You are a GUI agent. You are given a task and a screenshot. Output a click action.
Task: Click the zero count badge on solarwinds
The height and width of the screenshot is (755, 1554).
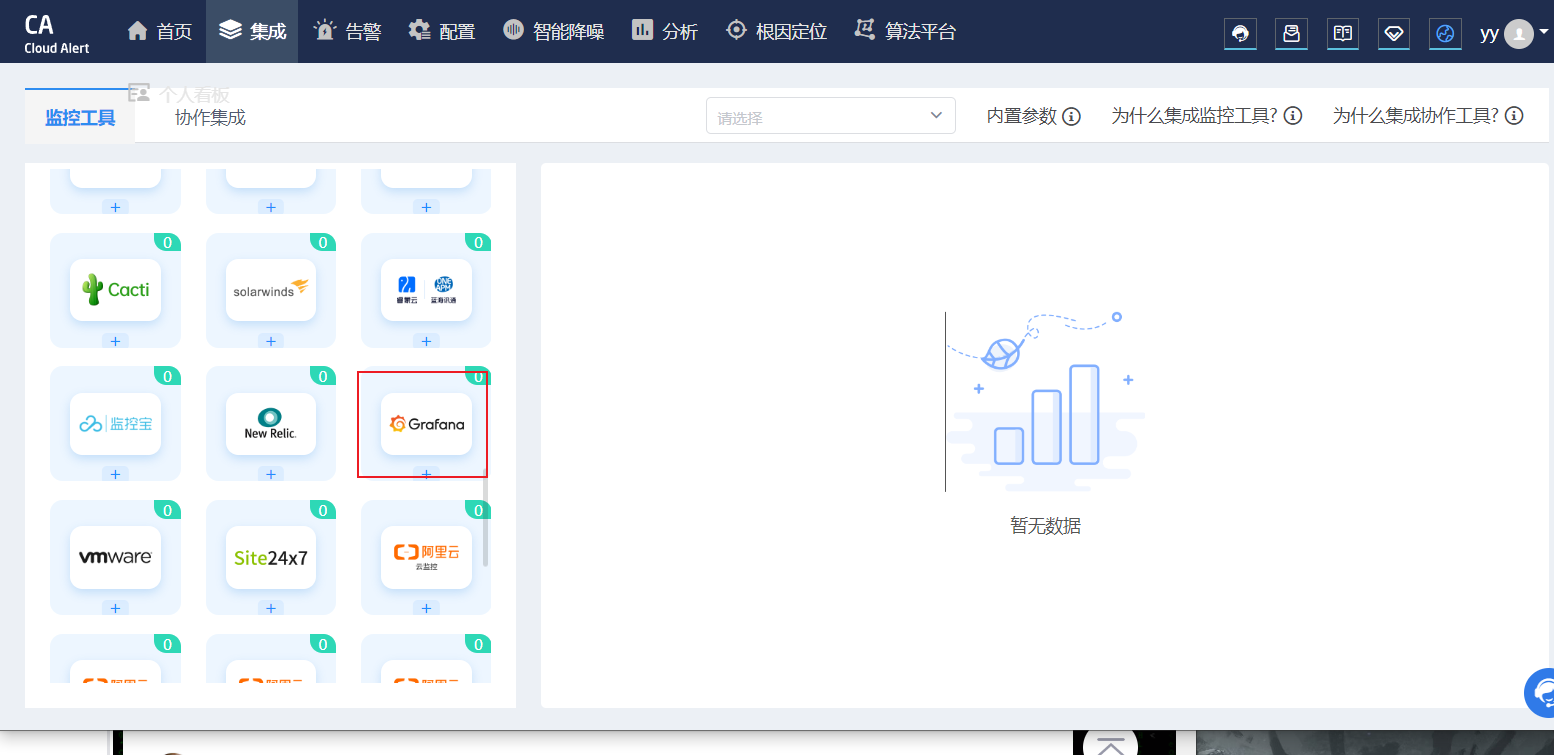323,243
